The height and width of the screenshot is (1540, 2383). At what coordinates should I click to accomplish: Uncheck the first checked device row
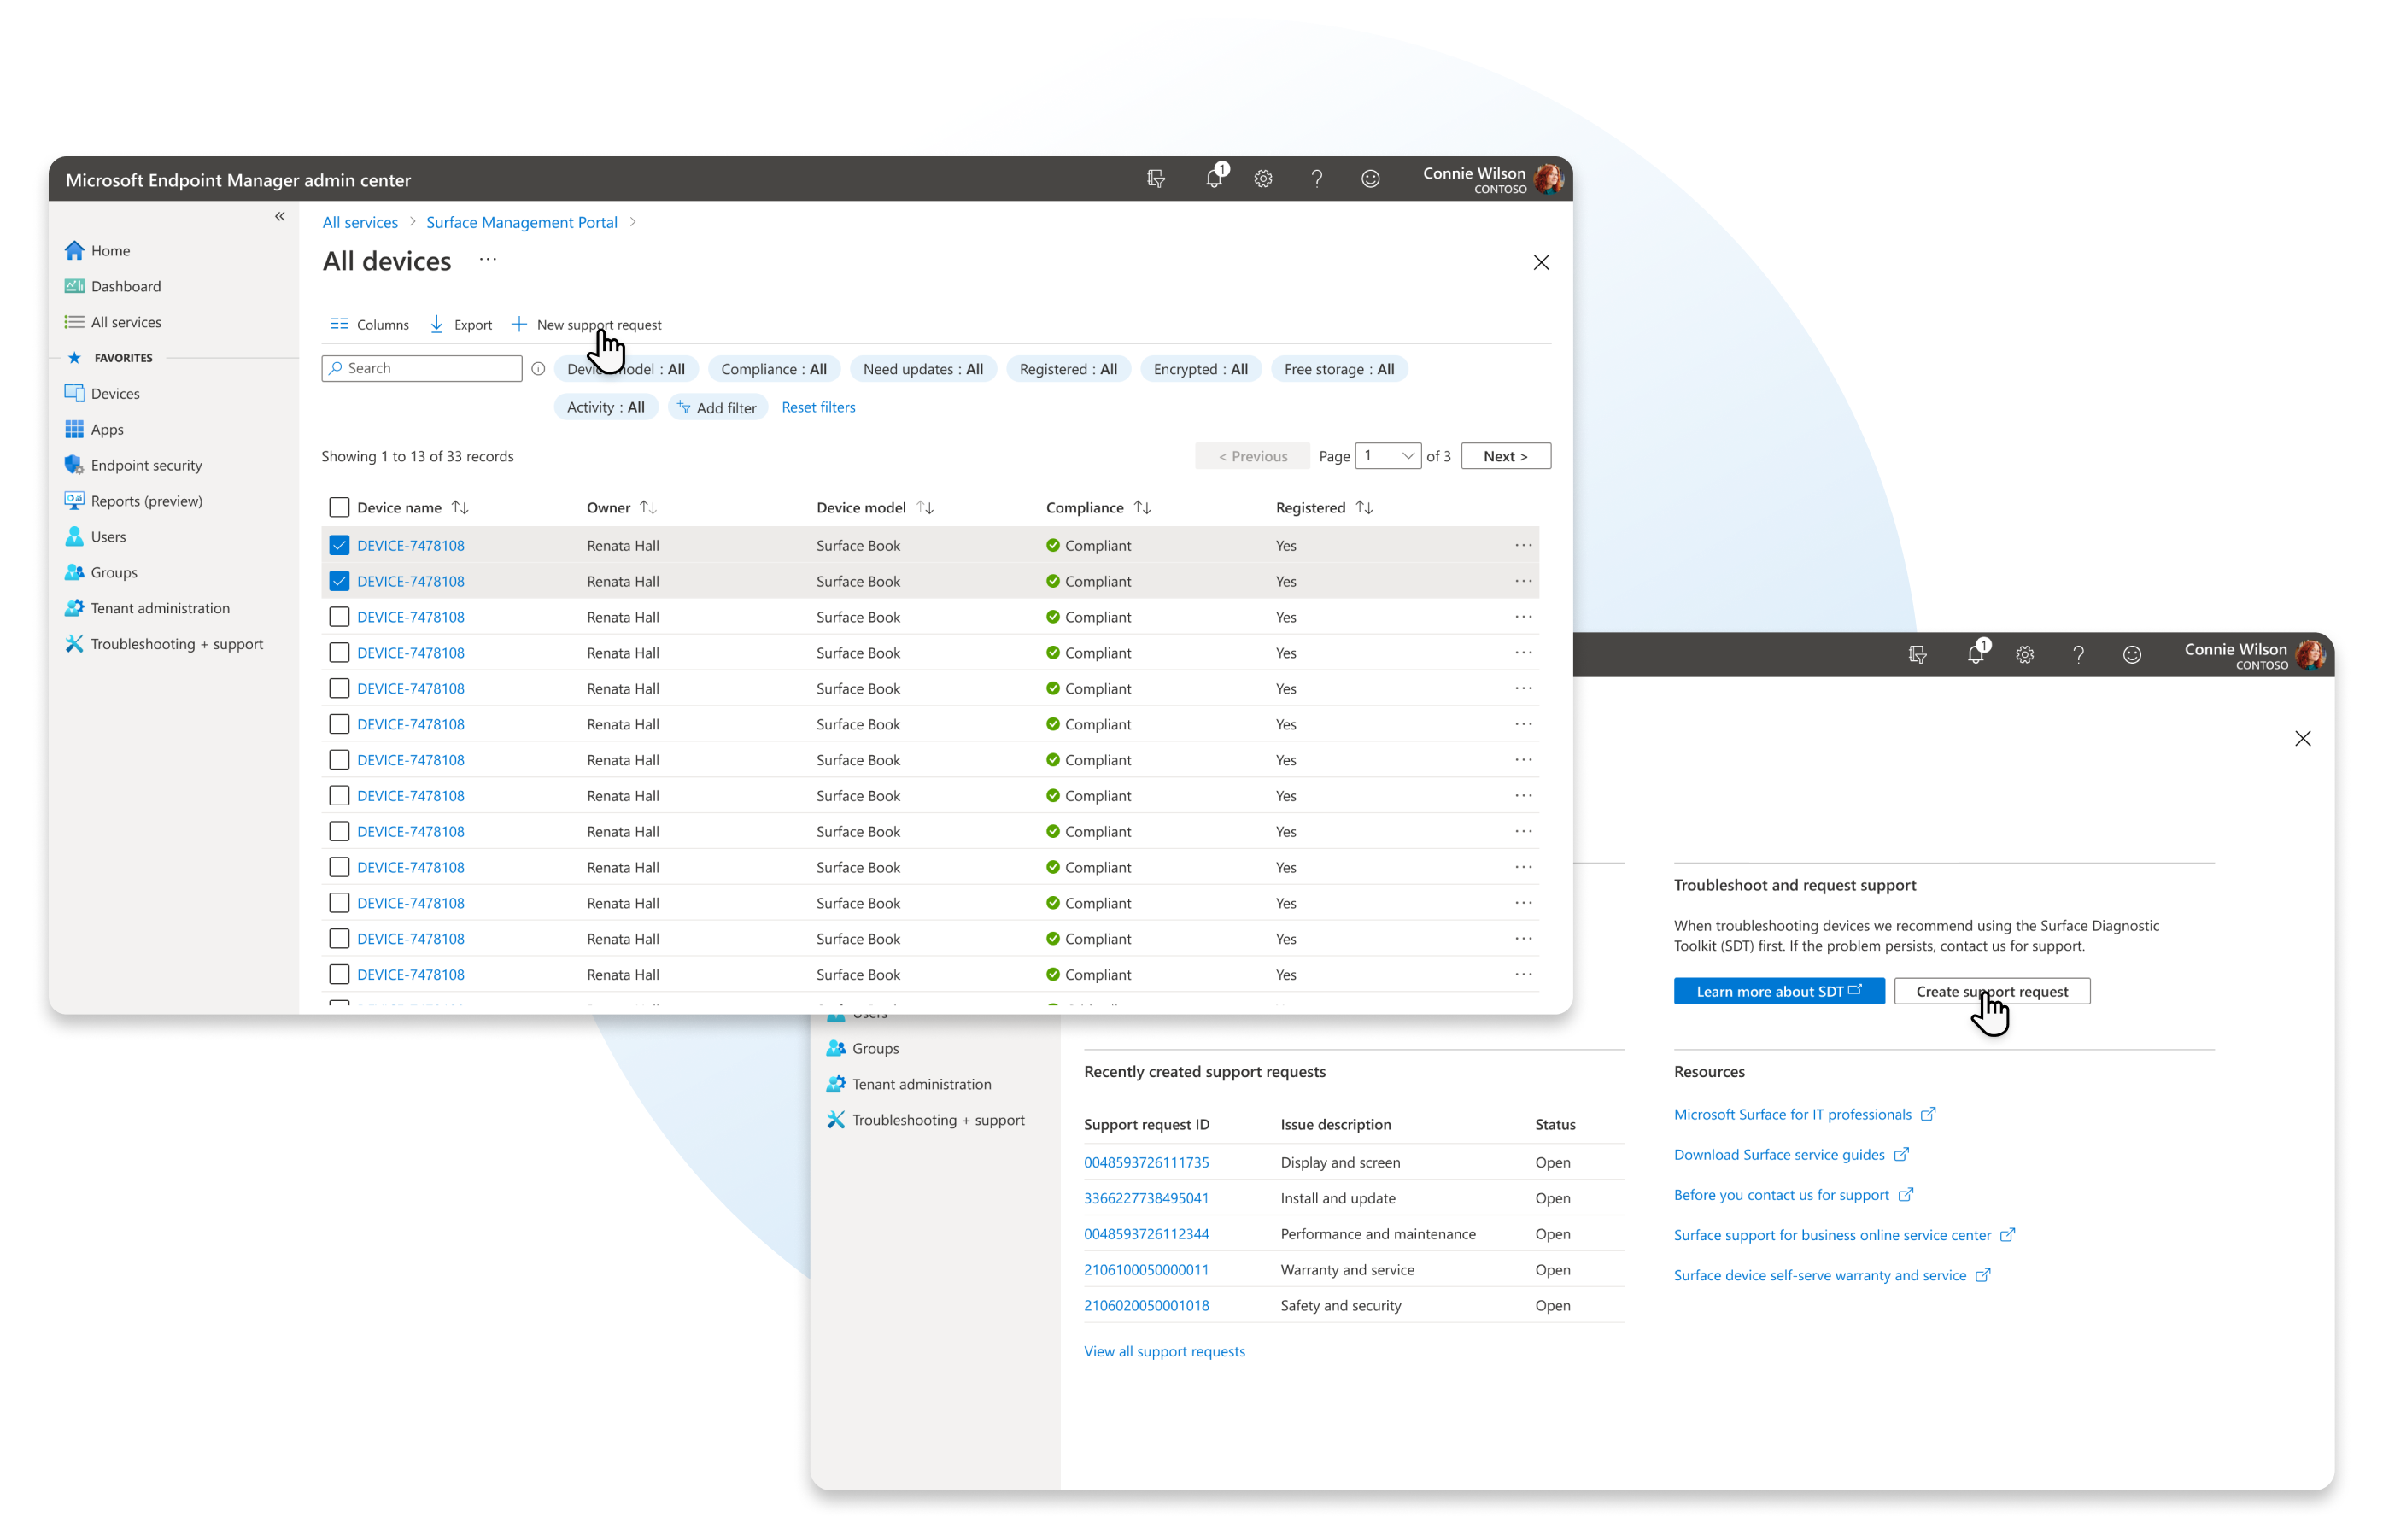click(339, 545)
